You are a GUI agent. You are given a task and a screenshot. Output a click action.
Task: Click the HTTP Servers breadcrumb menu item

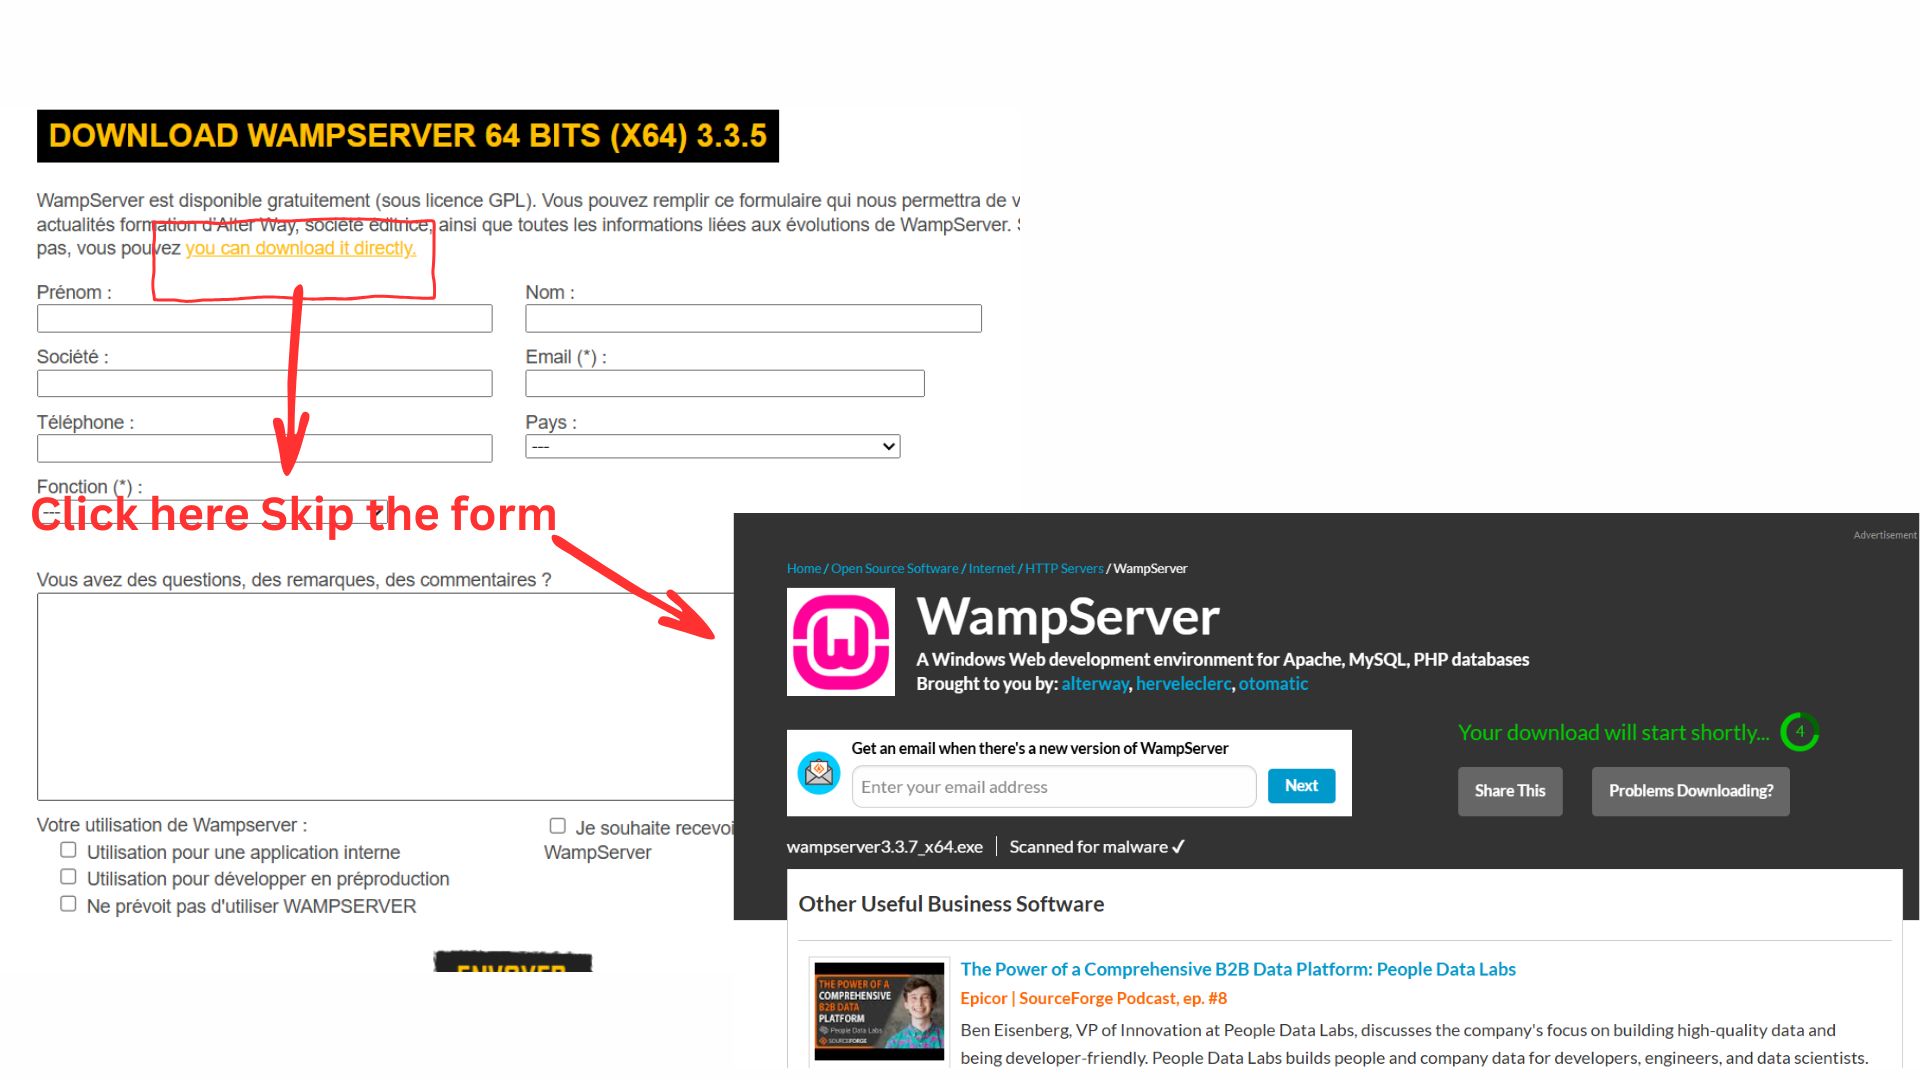[1065, 568]
